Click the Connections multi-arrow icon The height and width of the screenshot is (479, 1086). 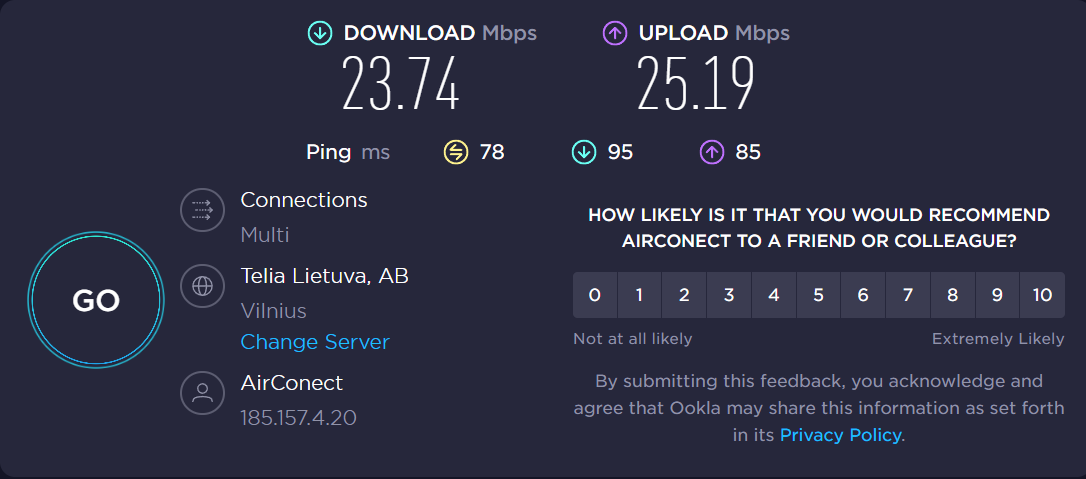(x=202, y=209)
